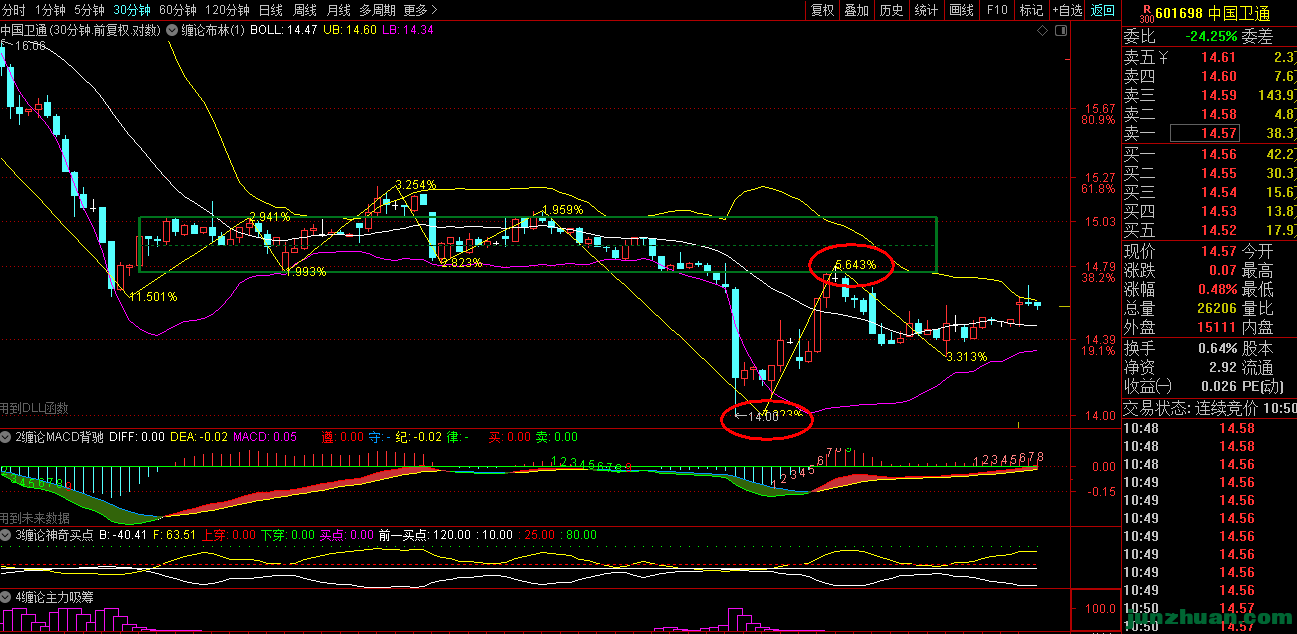Select the 5分钟 period
This screenshot has width=1297, height=634.
89,10
